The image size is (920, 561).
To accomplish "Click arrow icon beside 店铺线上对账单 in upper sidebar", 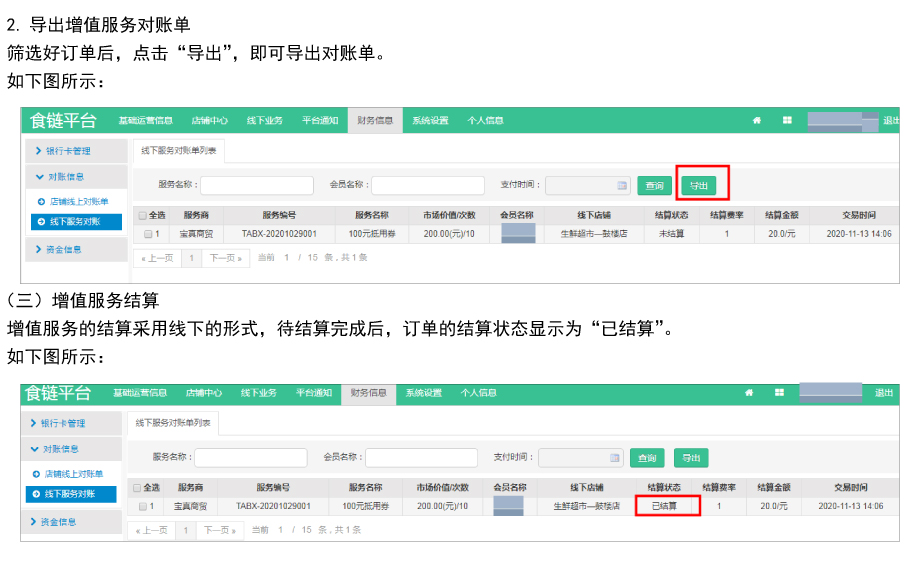I will click(x=41, y=202).
